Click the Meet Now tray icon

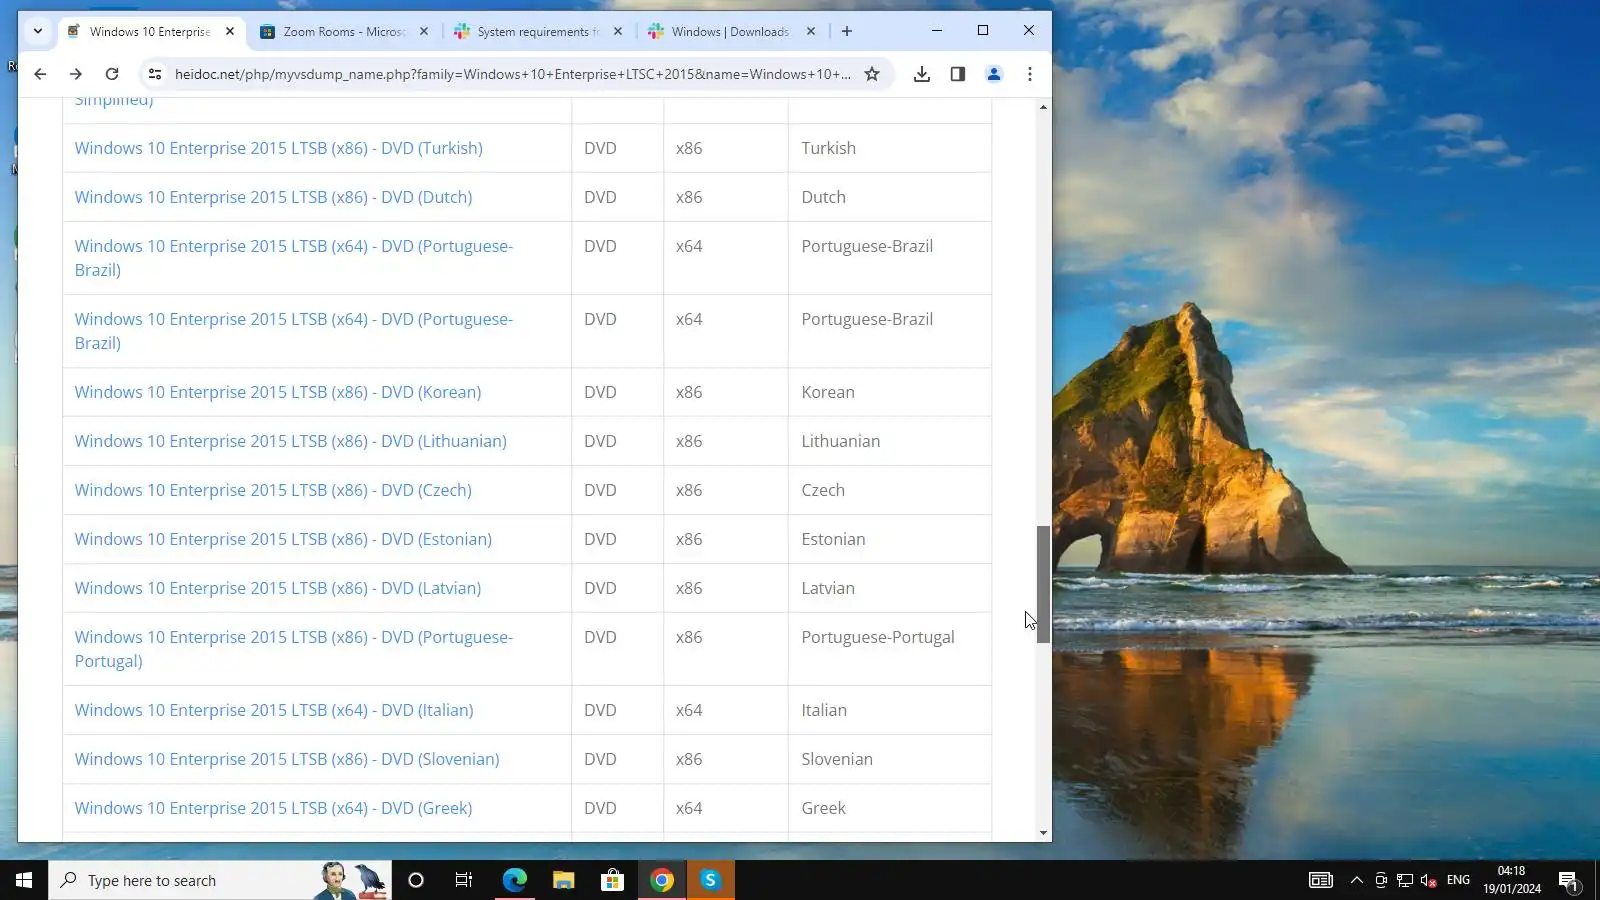(1381, 880)
